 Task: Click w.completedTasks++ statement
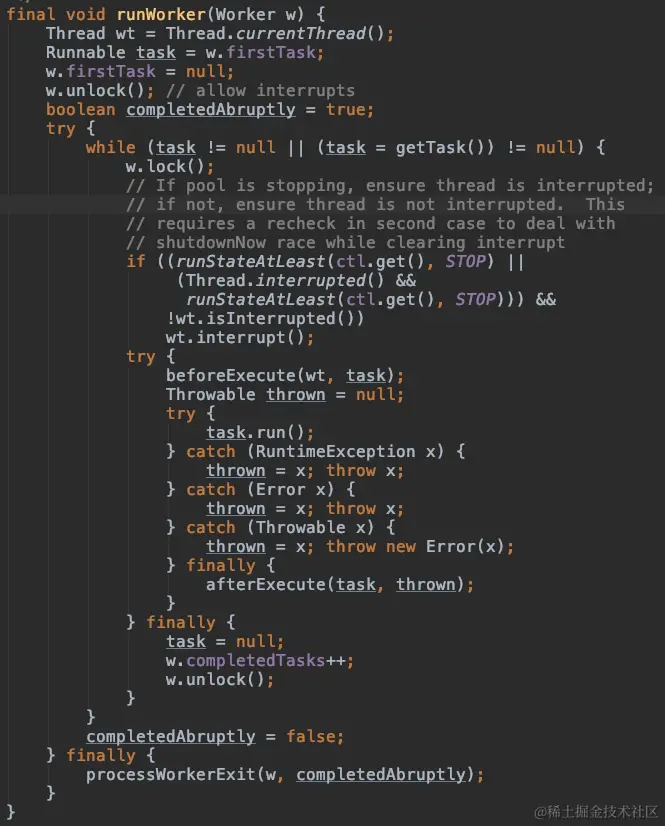[x=260, y=661]
